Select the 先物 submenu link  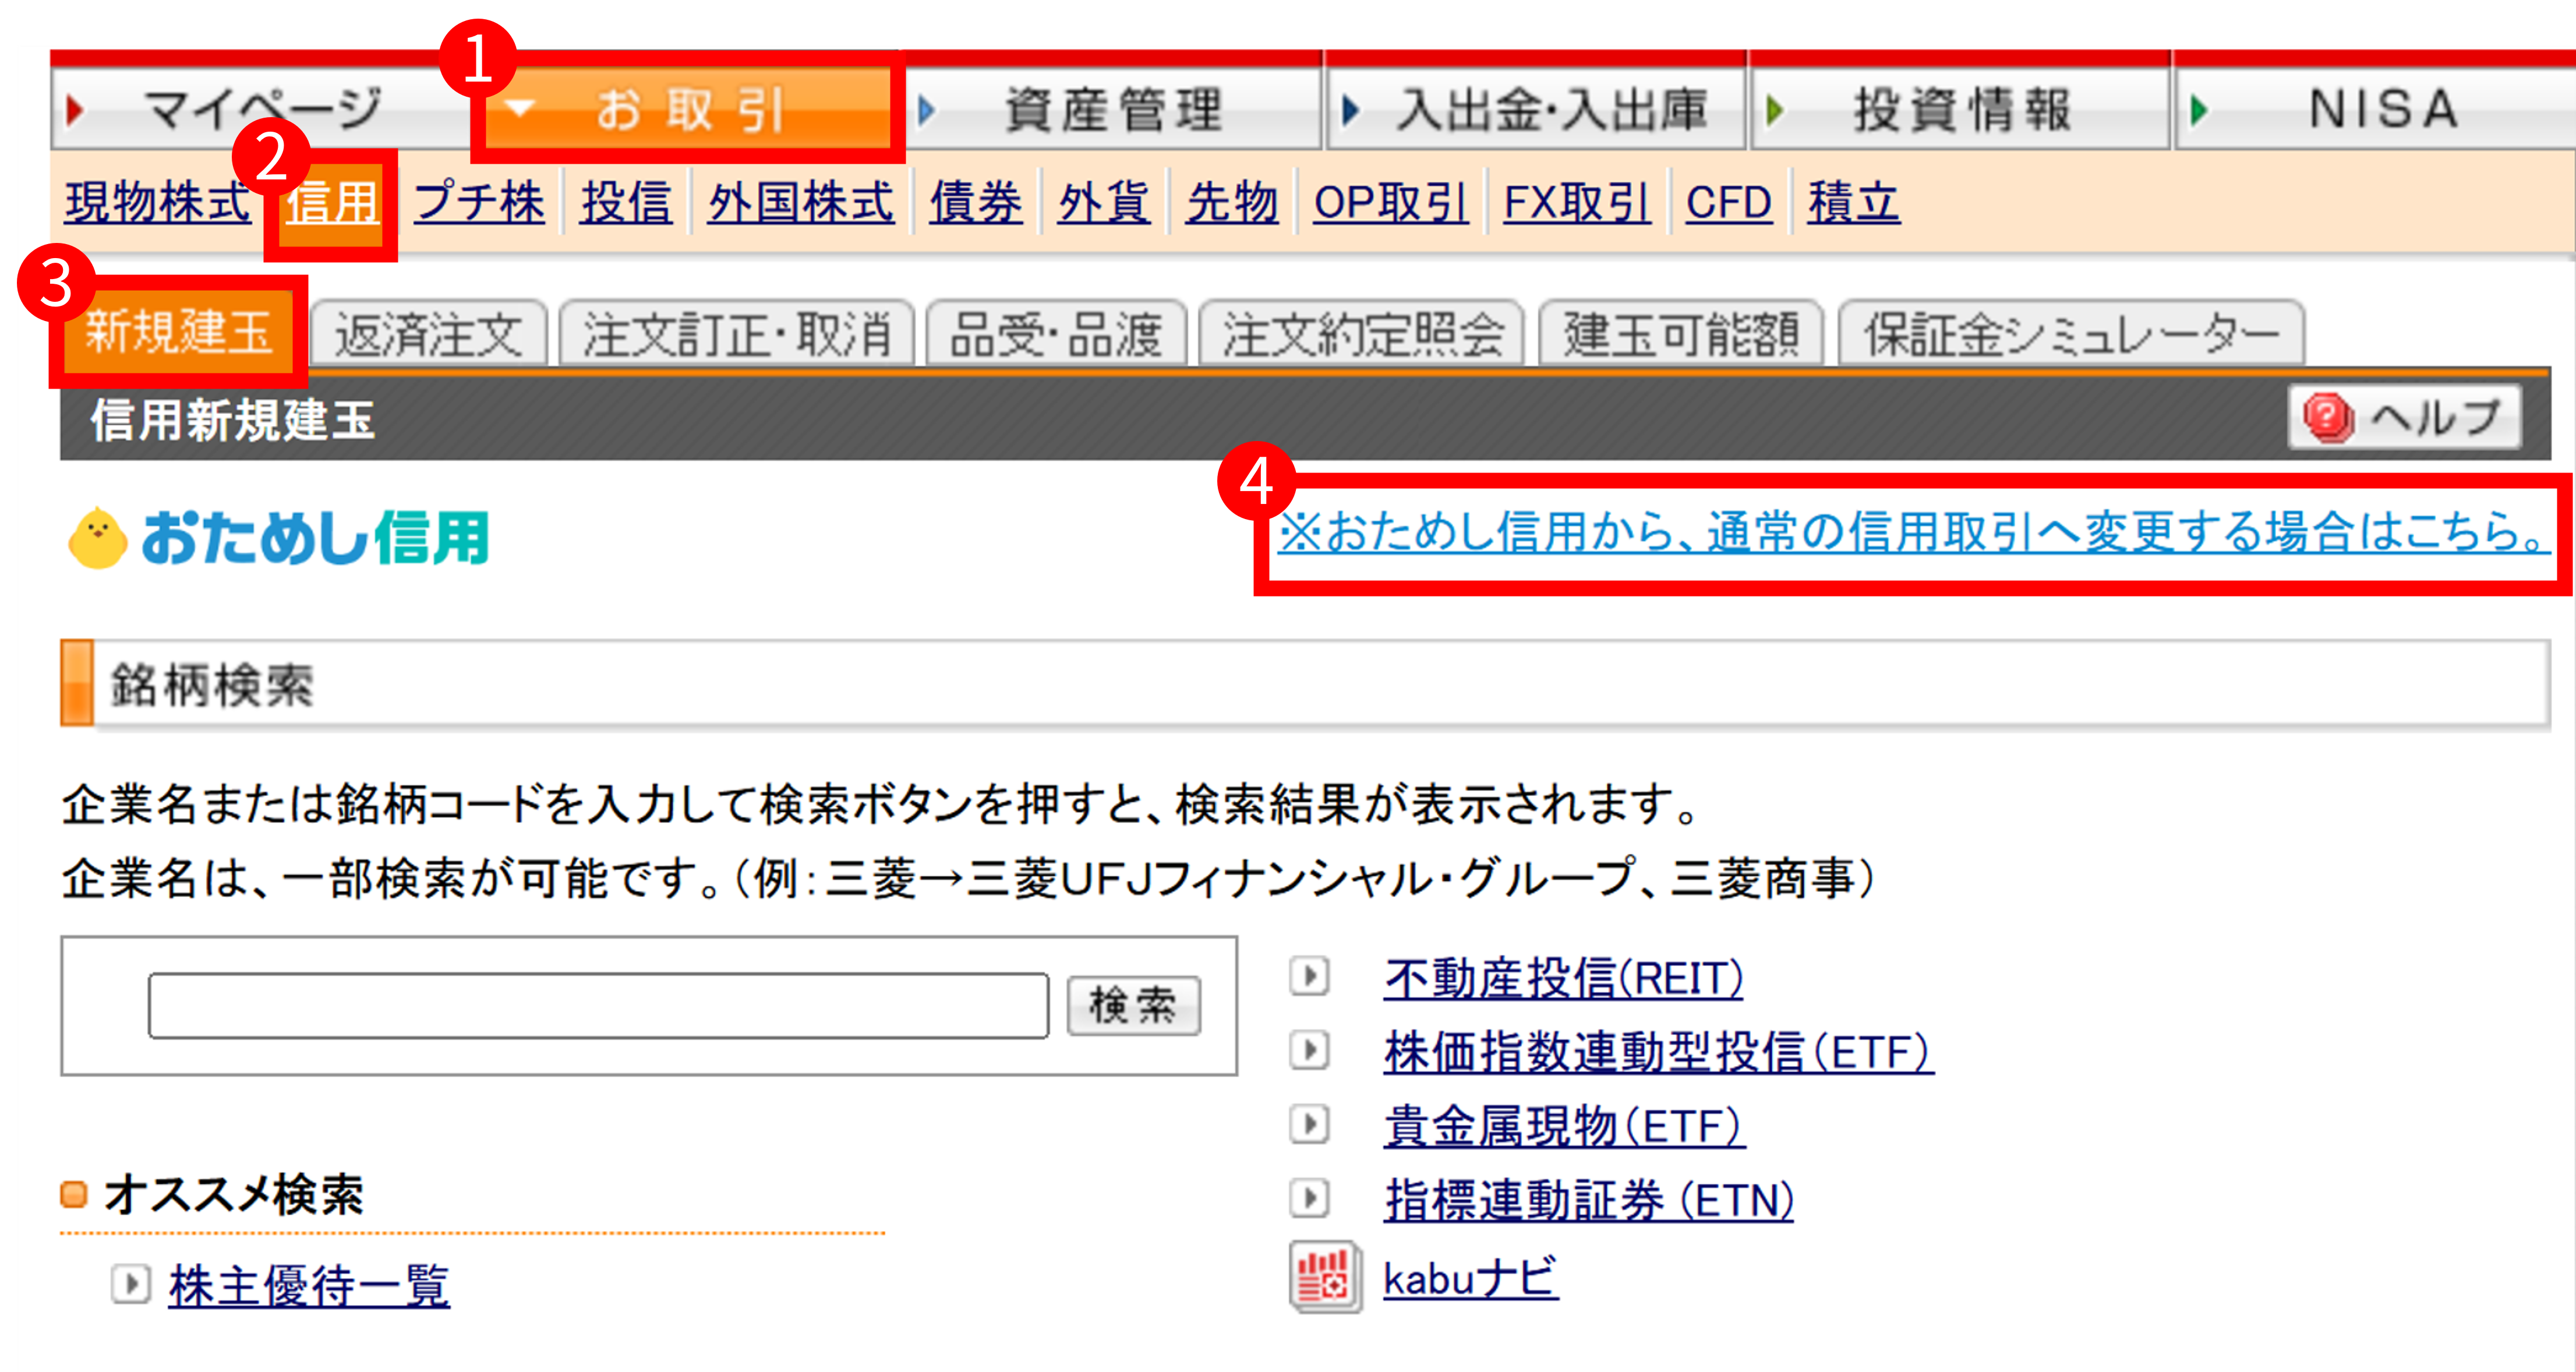[x=1232, y=203]
